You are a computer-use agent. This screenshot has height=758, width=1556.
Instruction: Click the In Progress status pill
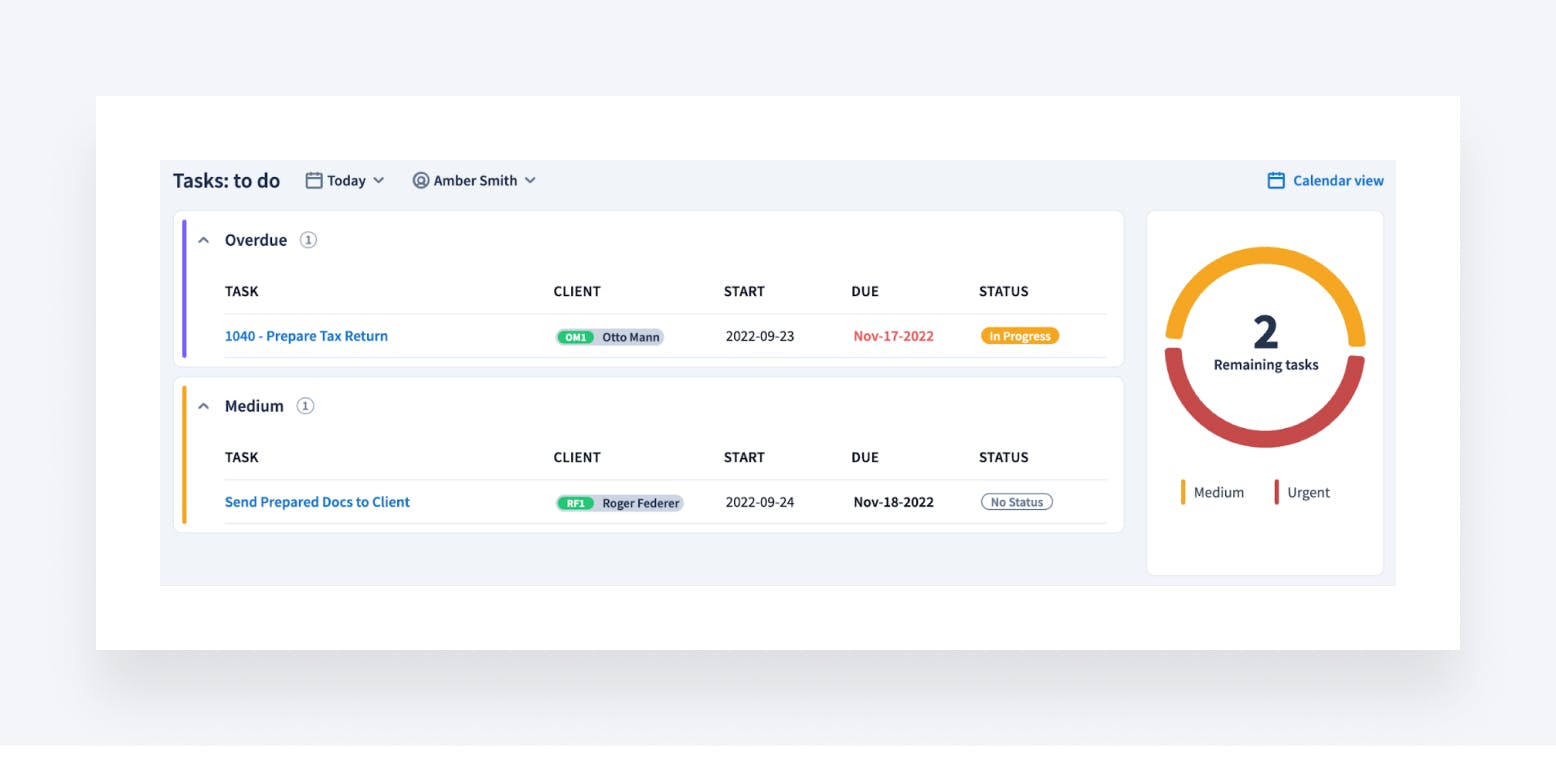point(1019,336)
